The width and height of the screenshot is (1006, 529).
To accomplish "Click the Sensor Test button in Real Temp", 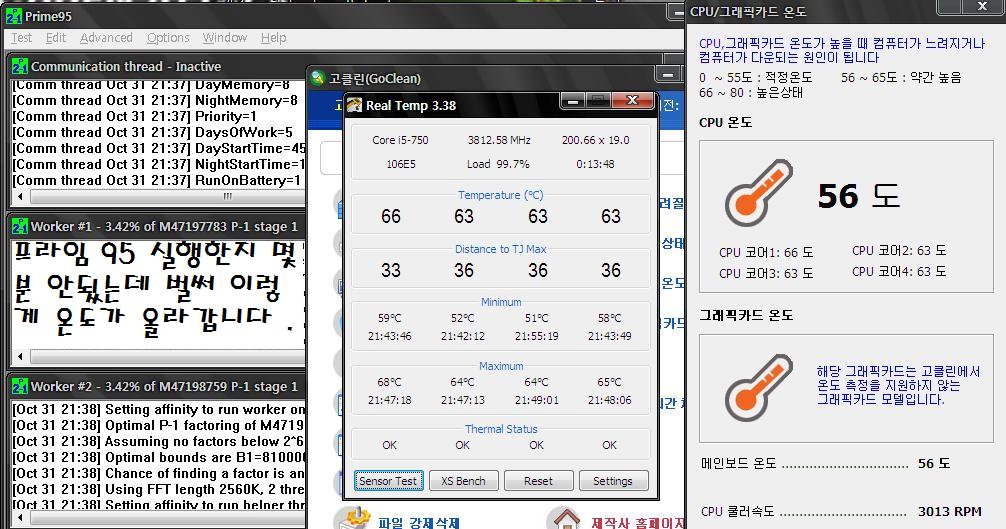I will pyautogui.click(x=388, y=481).
